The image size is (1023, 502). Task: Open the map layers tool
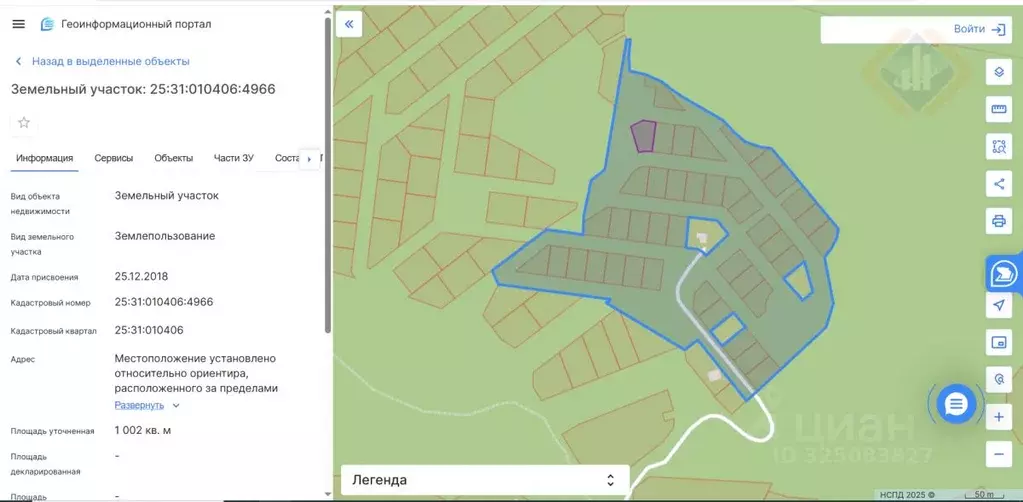[998, 72]
